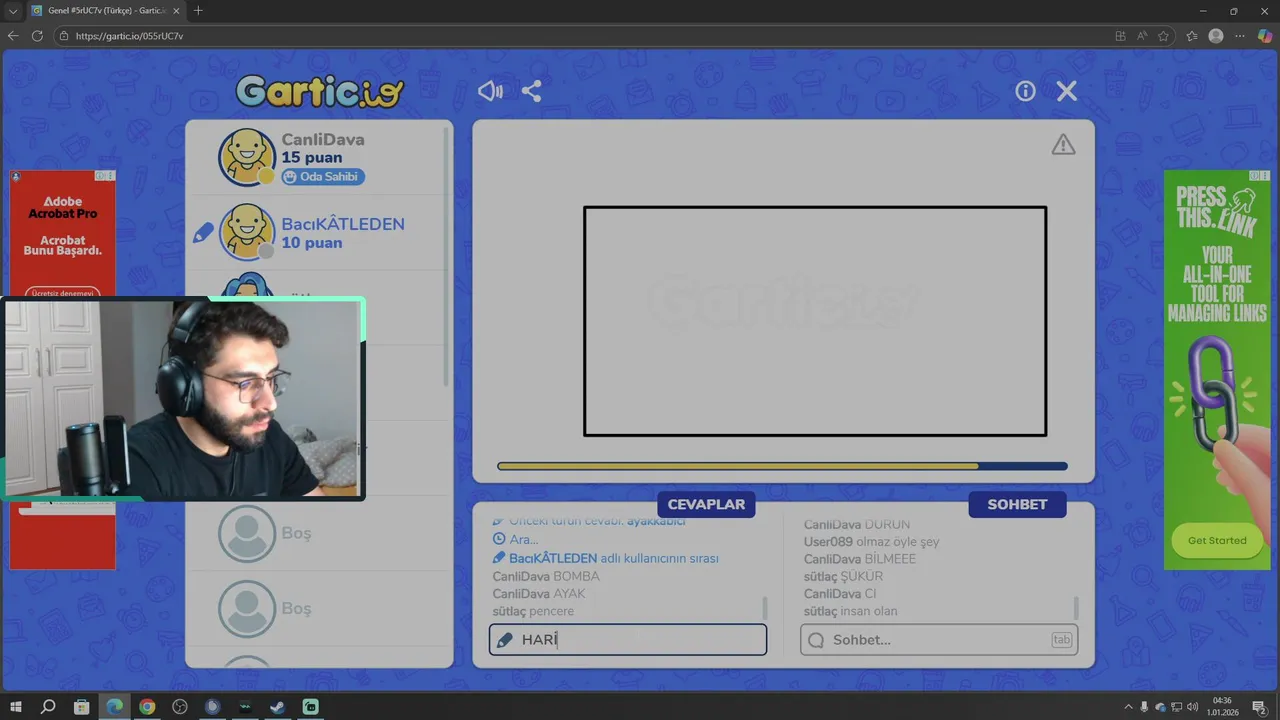Click the 'sütlaç pencere' answer entry

pos(533,611)
